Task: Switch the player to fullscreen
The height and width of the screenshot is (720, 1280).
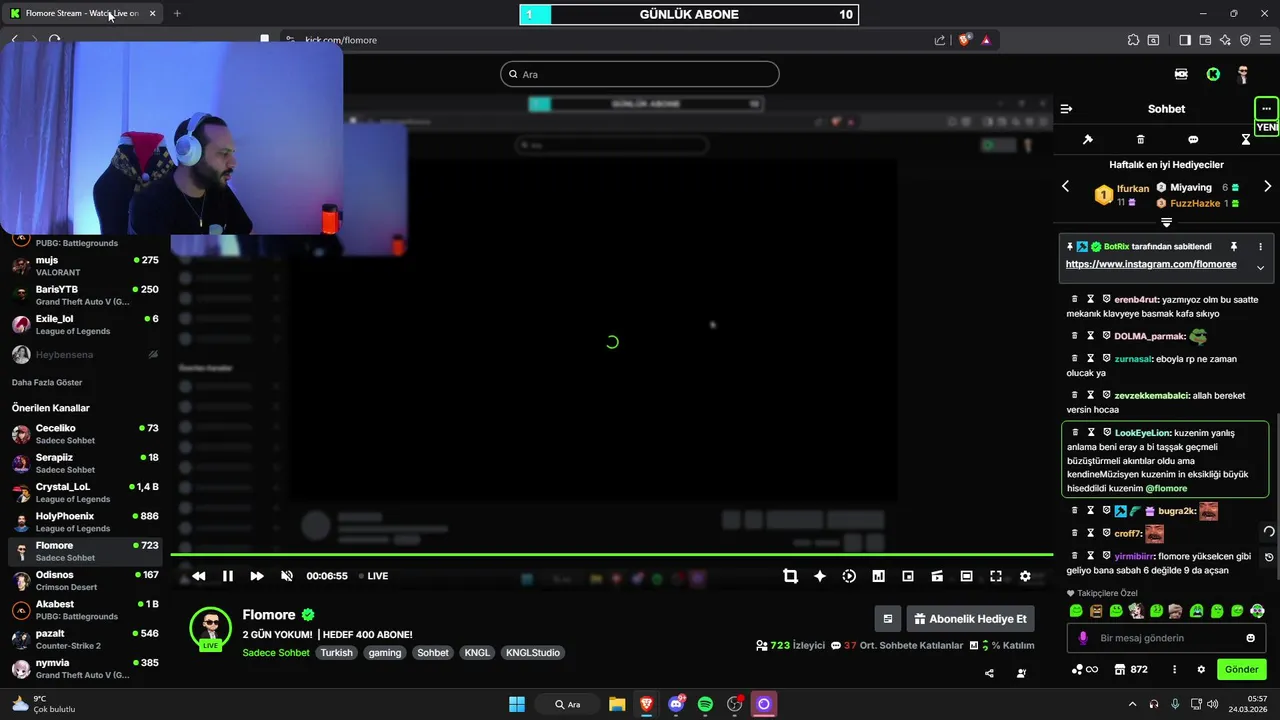Action: (x=996, y=576)
